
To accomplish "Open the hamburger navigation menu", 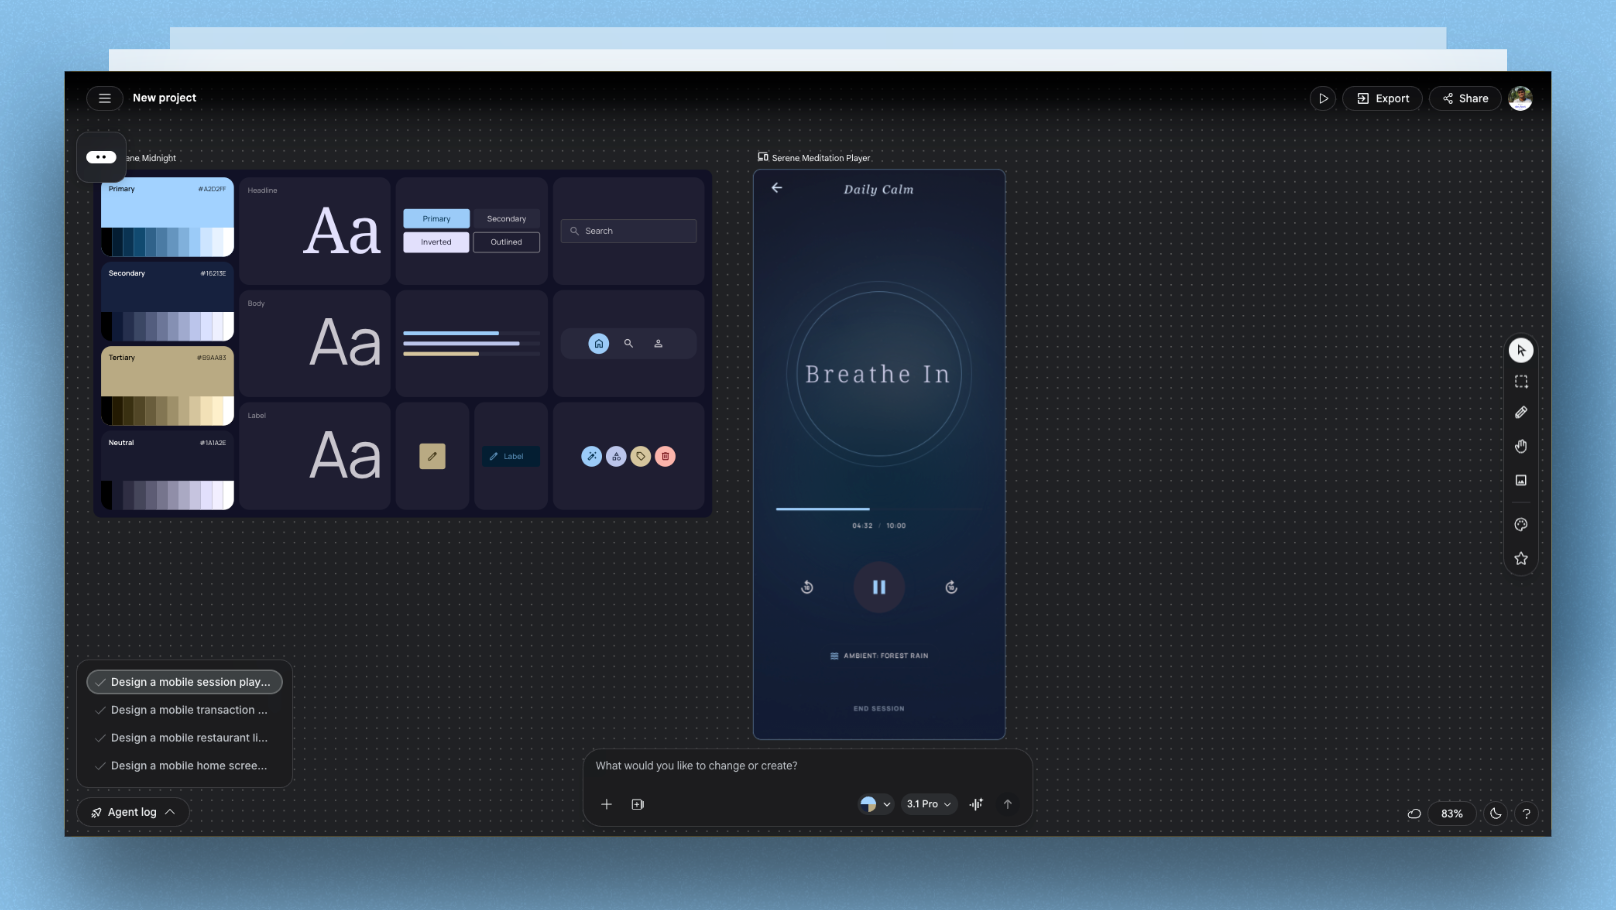I will click(105, 98).
